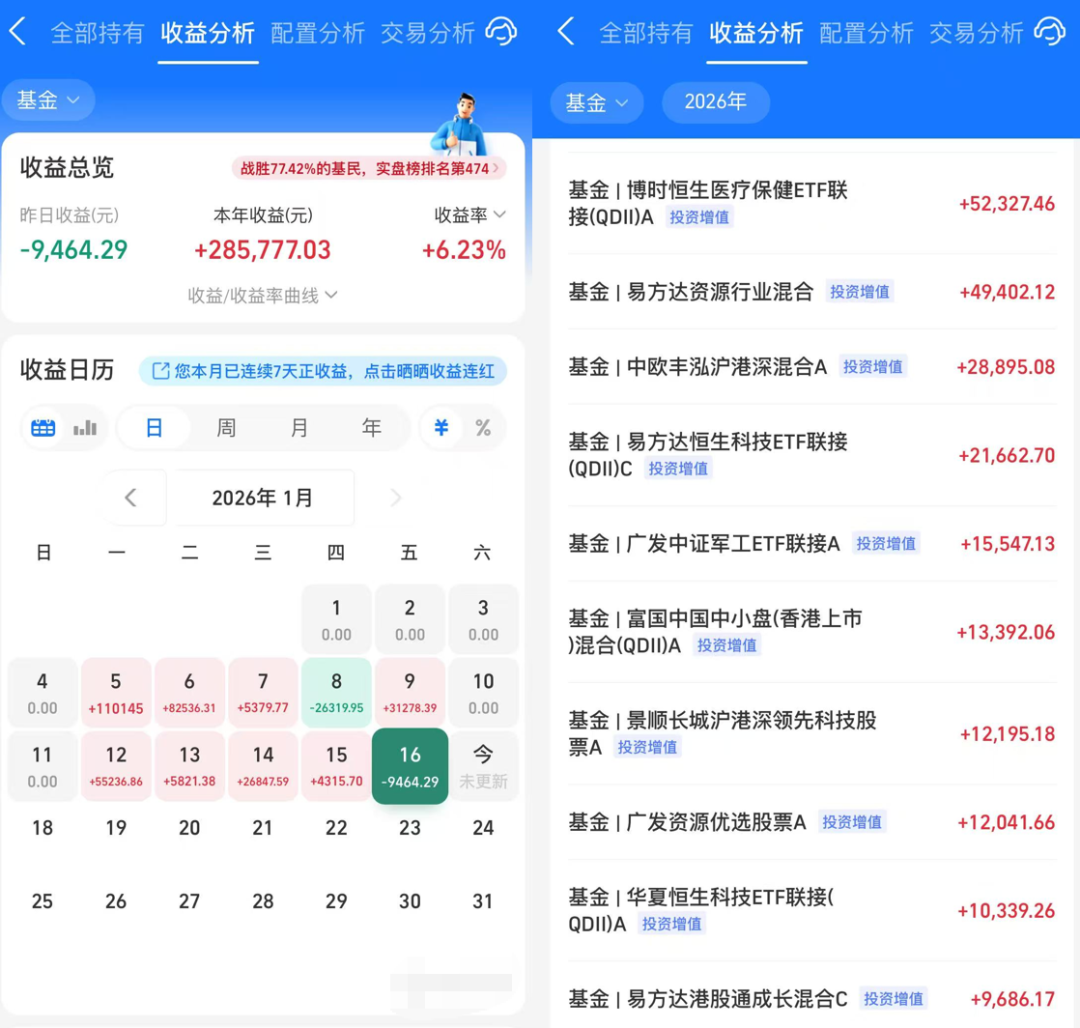Open 华夏恒生科技ETF联接 fund row
Screen dimensions: 1080x1028
coord(811,910)
